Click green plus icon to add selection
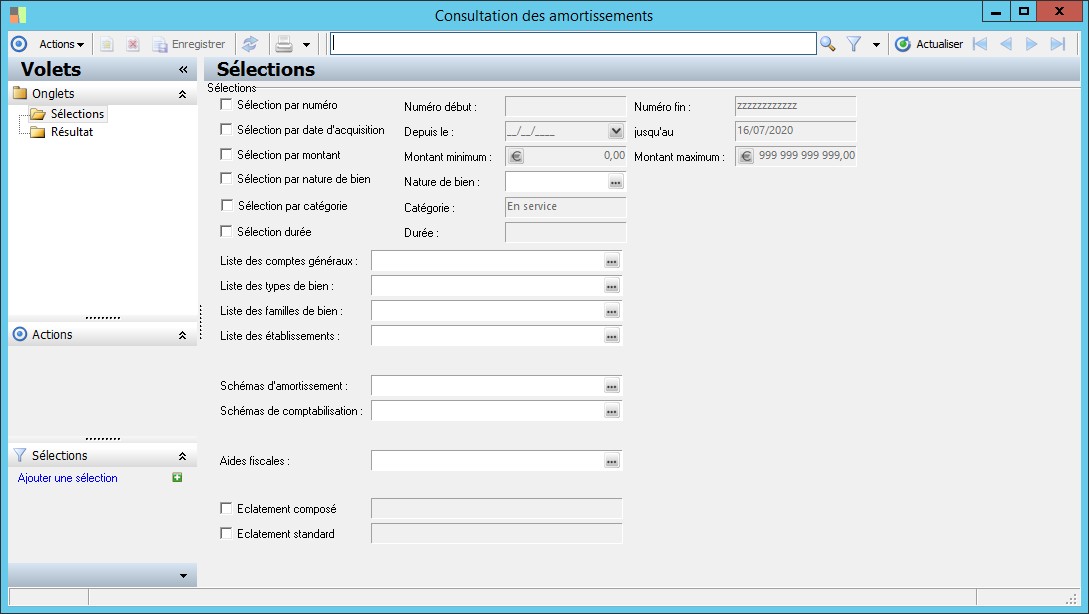The image size is (1089, 614). click(177, 478)
